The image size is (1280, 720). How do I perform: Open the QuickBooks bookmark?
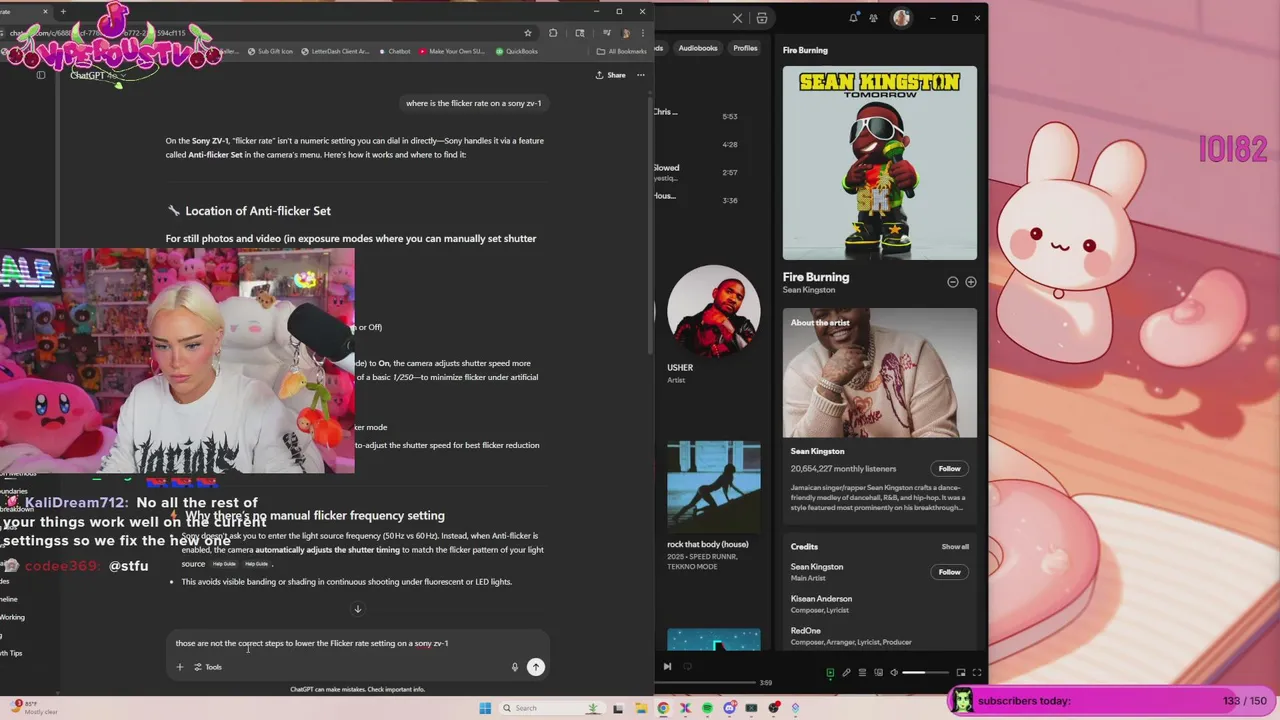pos(517,51)
